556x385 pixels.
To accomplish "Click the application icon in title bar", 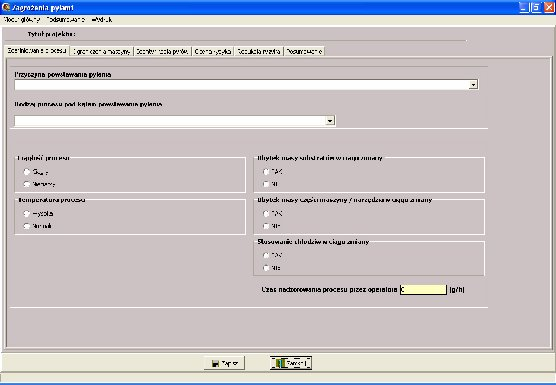I will pos(6,7).
